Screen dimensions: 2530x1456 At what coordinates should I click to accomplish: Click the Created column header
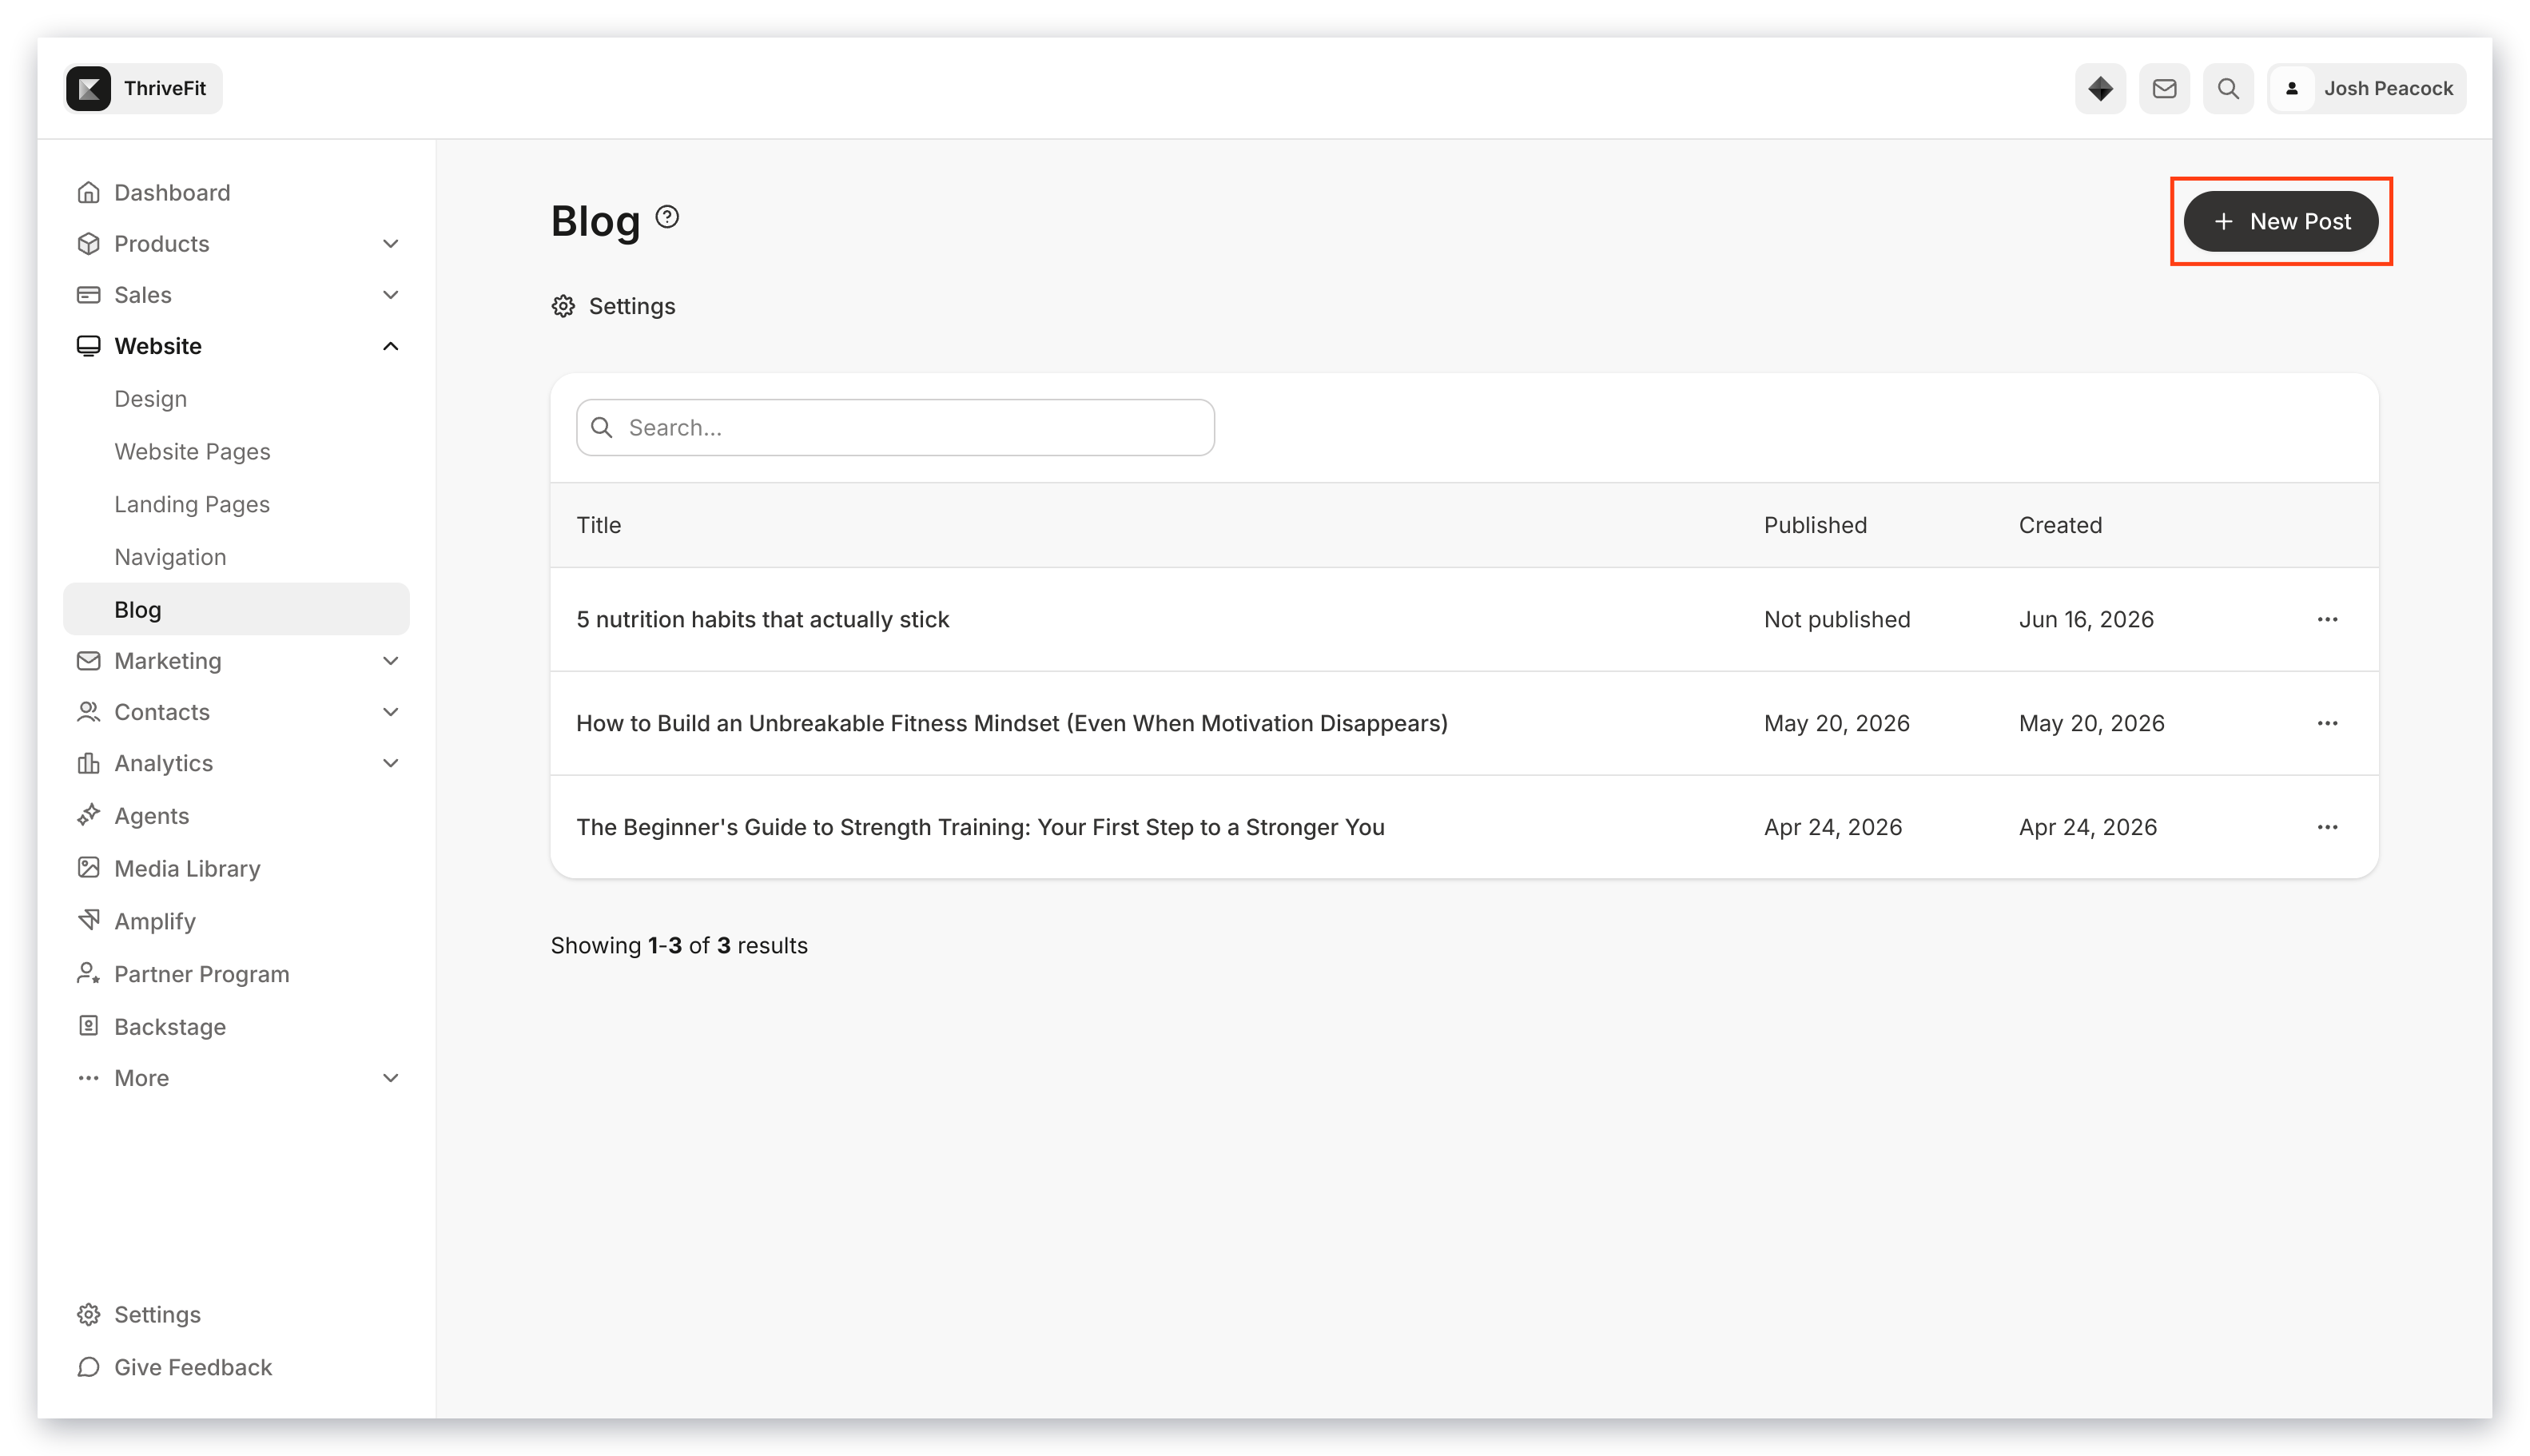click(x=2059, y=525)
